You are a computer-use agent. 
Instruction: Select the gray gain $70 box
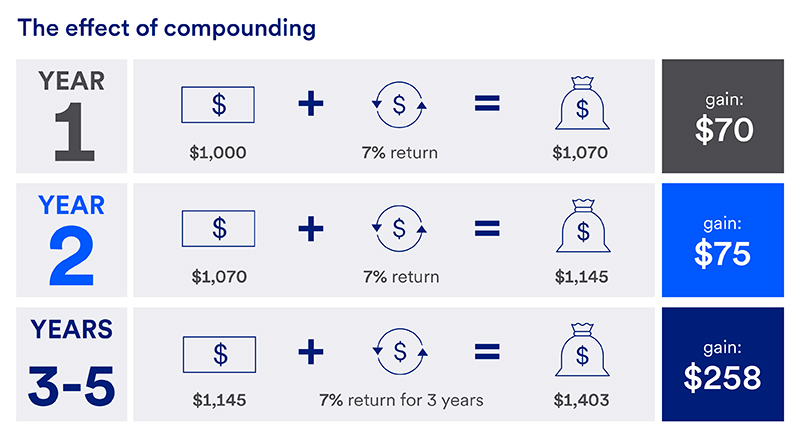[x=723, y=116]
